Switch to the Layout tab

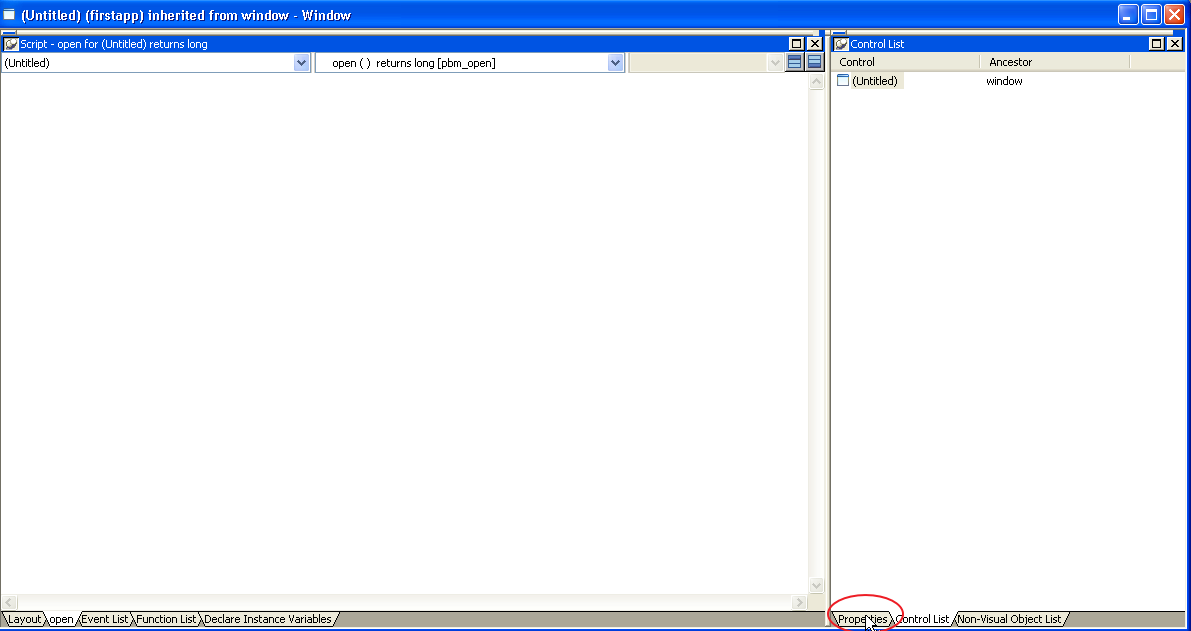23,619
